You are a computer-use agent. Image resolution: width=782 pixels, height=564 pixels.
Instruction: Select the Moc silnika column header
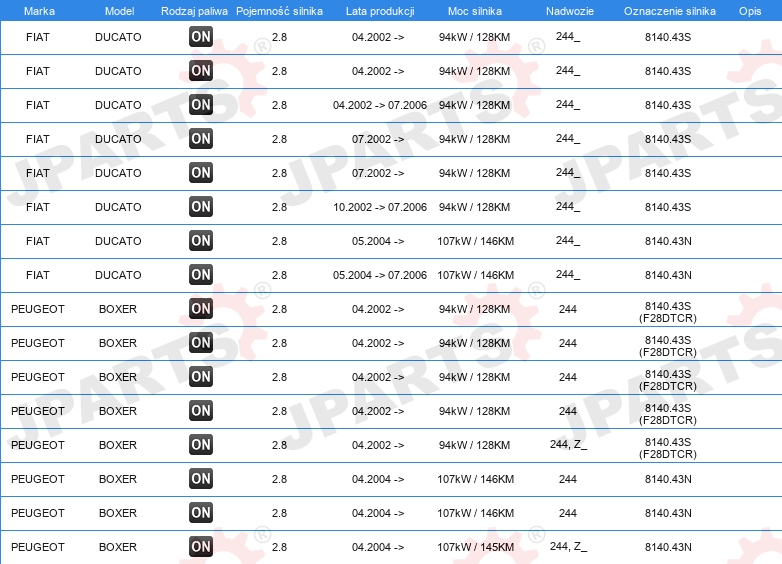coord(475,11)
